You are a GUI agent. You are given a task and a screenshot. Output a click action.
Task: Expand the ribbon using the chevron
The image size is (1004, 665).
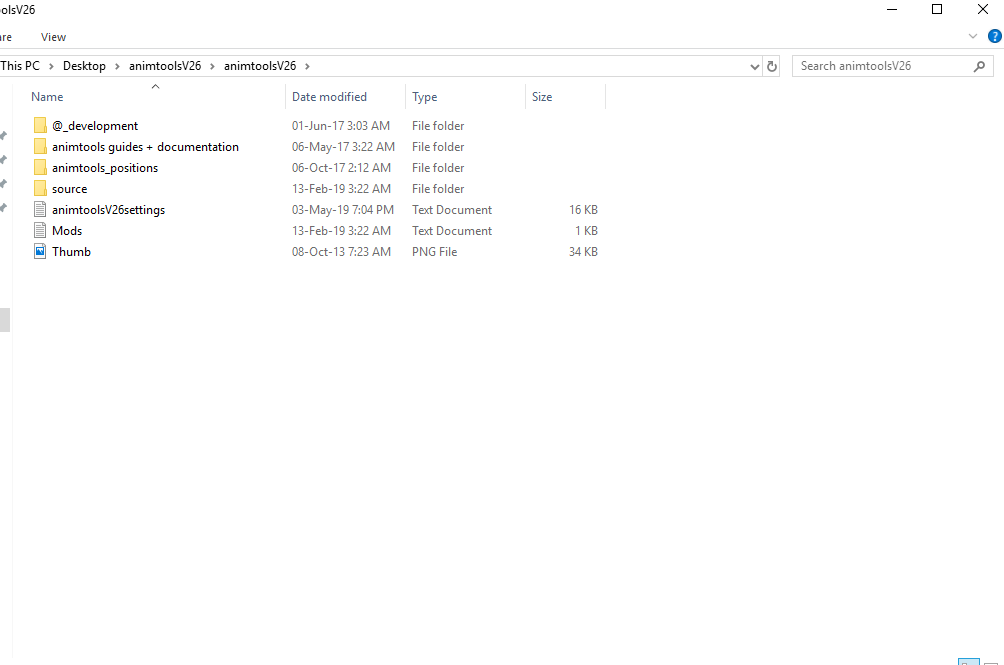click(x=974, y=36)
